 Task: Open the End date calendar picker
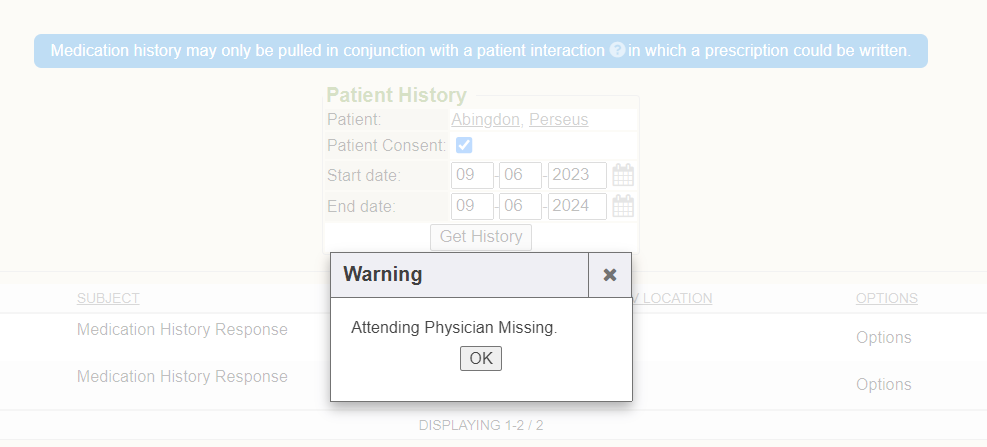(x=623, y=207)
